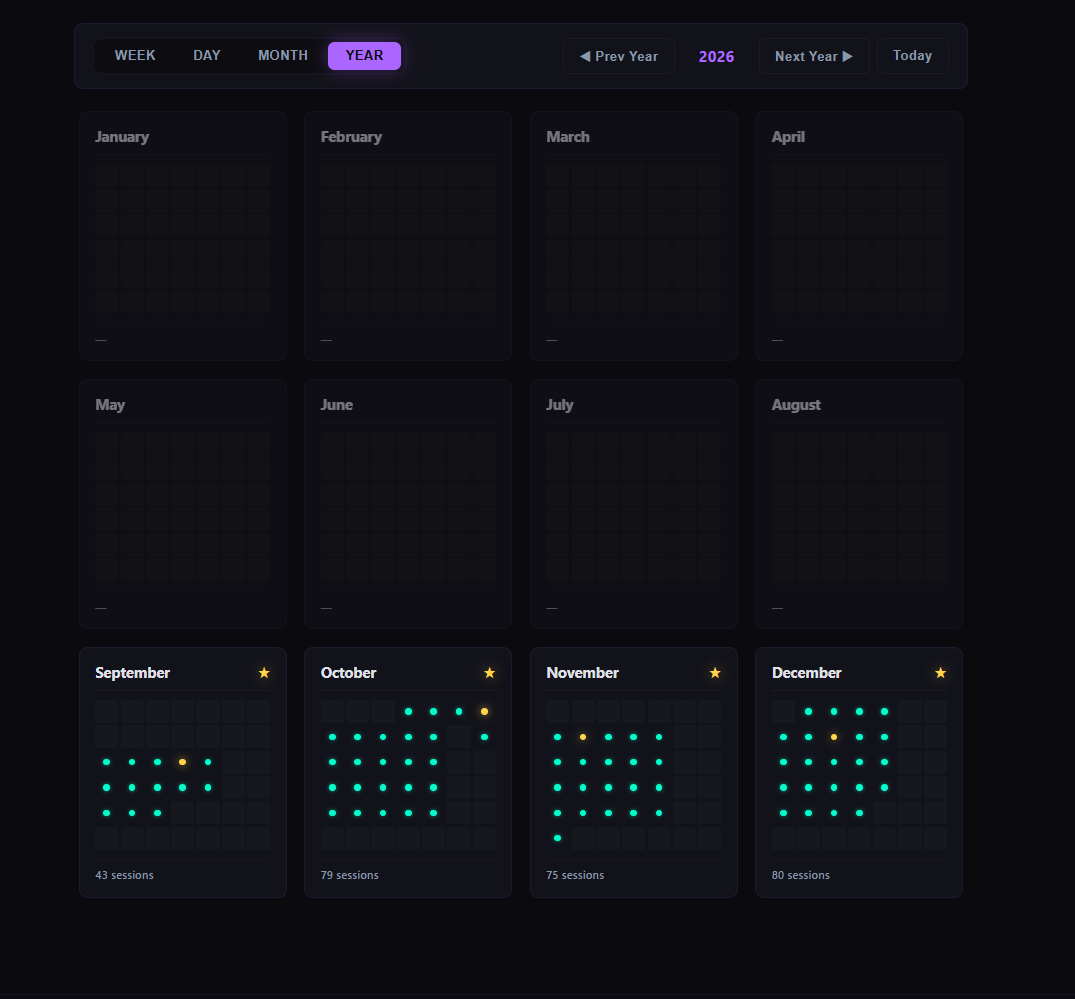
Task: Click the March month heading
Action: [568, 137]
